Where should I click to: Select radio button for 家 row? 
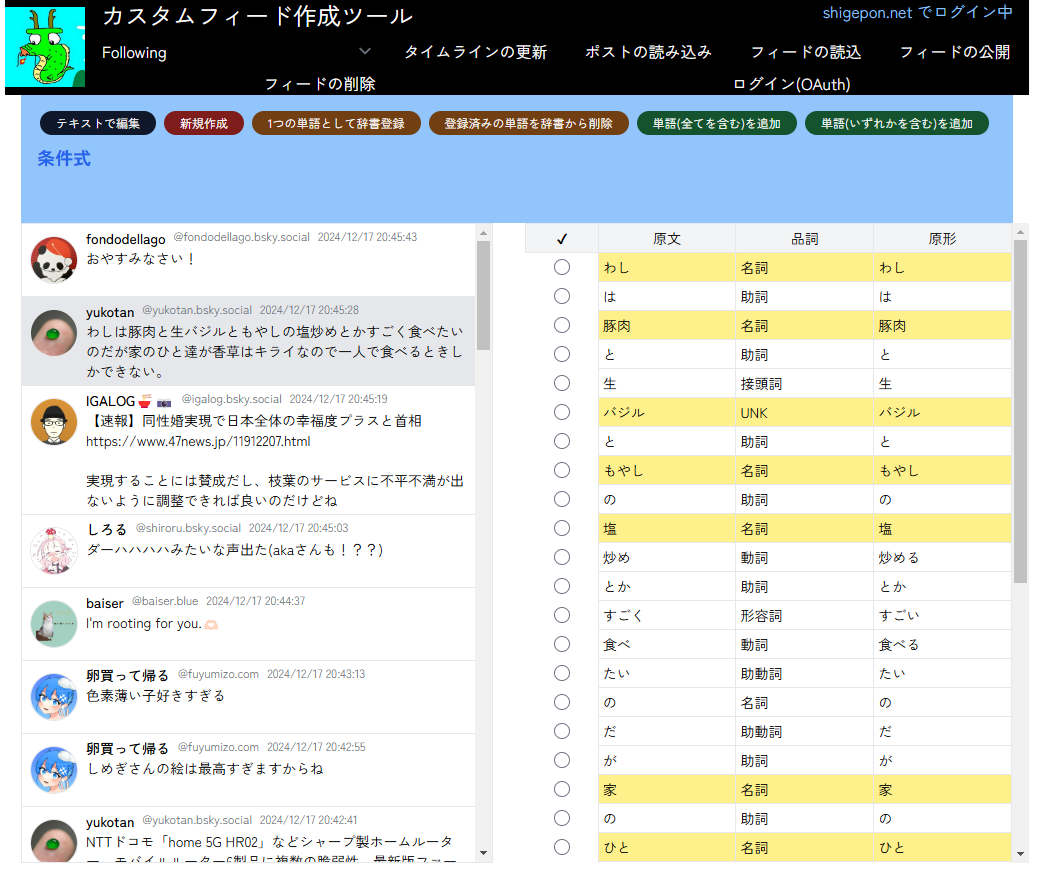(562, 789)
